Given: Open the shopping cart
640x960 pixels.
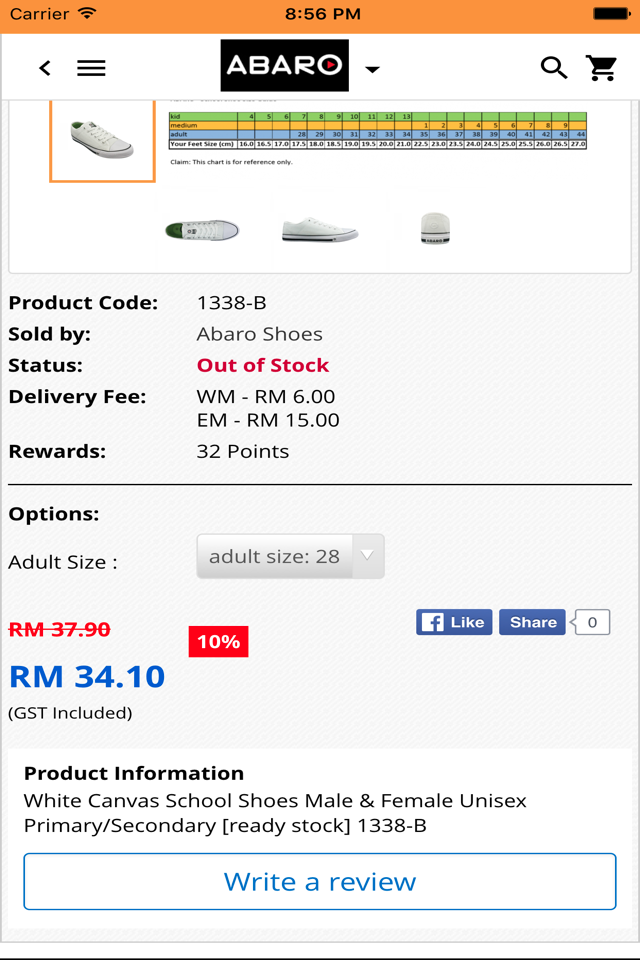Looking at the screenshot, I should tap(602, 68).
